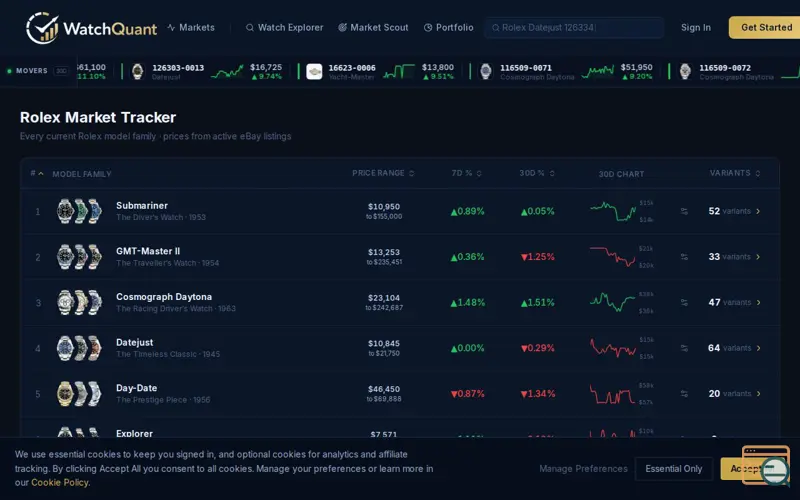Click the 116509-0072 watch thumbnail
This screenshot has width=800, height=500.
tap(685, 71)
